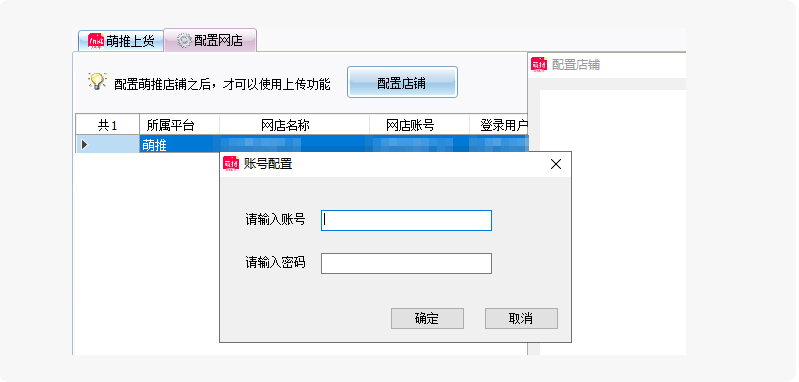Switch to the 萌推上货 tab
This screenshot has height=382, width=799.
[121, 41]
